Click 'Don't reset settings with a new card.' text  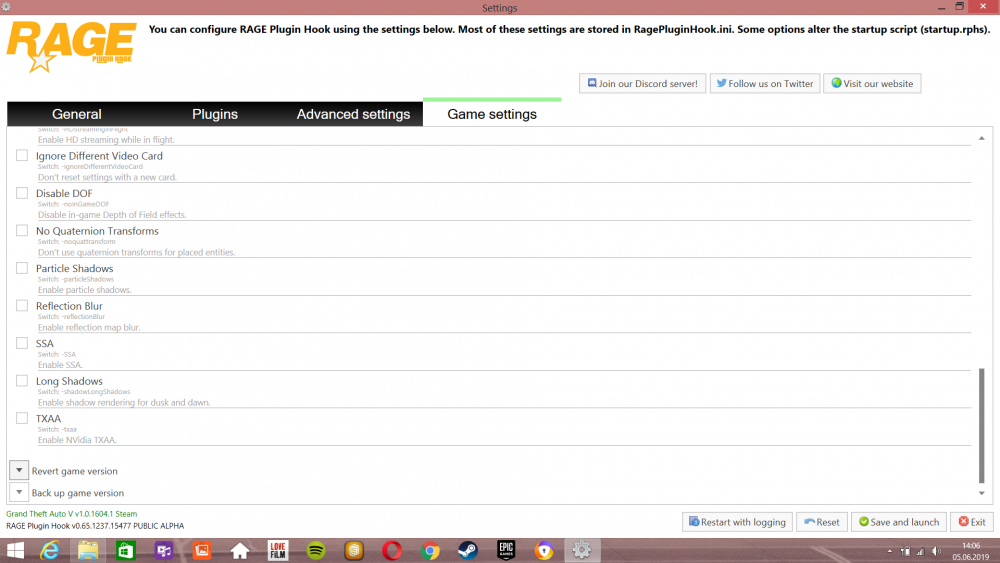107,177
